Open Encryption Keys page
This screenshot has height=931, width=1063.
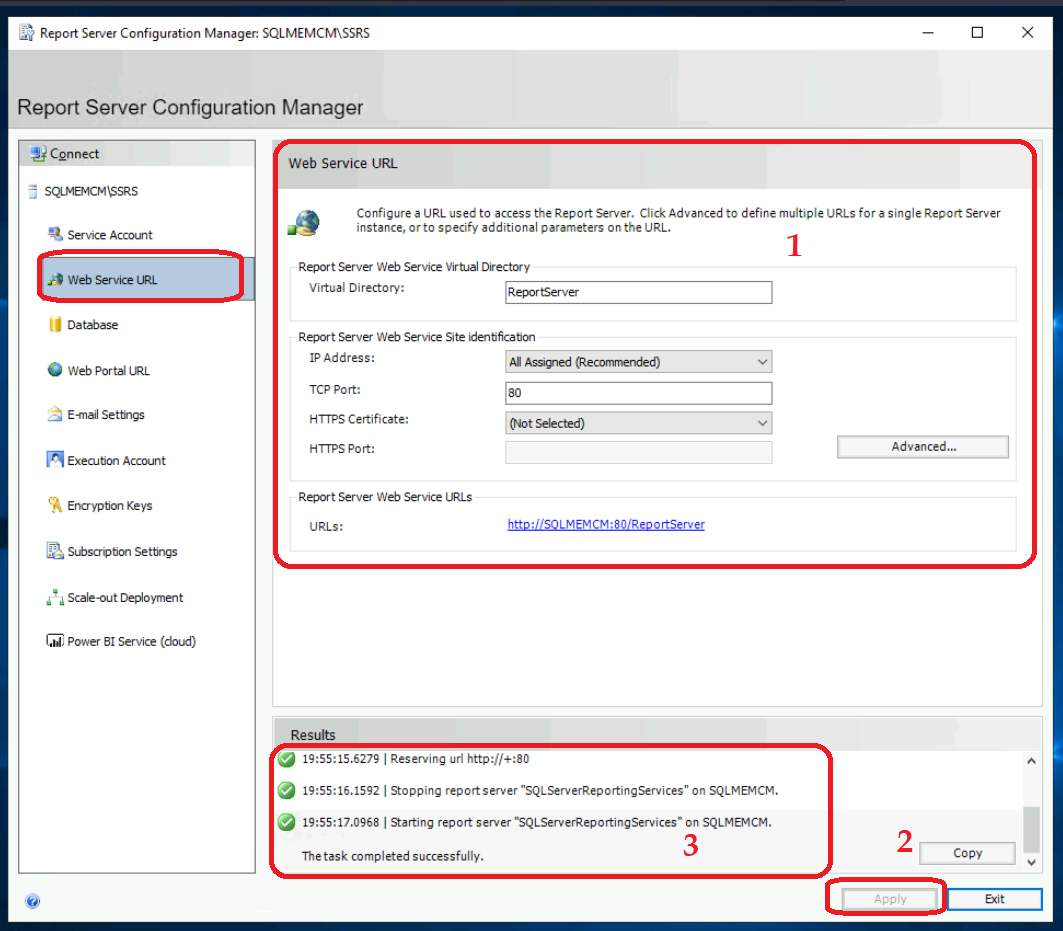point(109,506)
